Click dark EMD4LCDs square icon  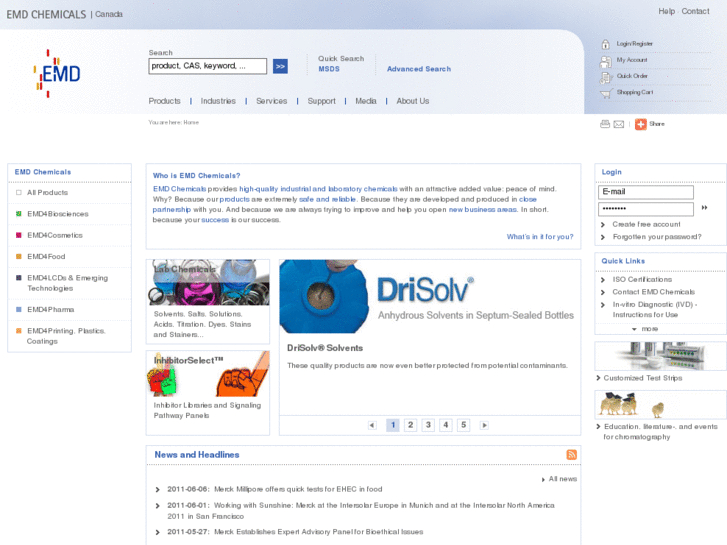point(19,278)
